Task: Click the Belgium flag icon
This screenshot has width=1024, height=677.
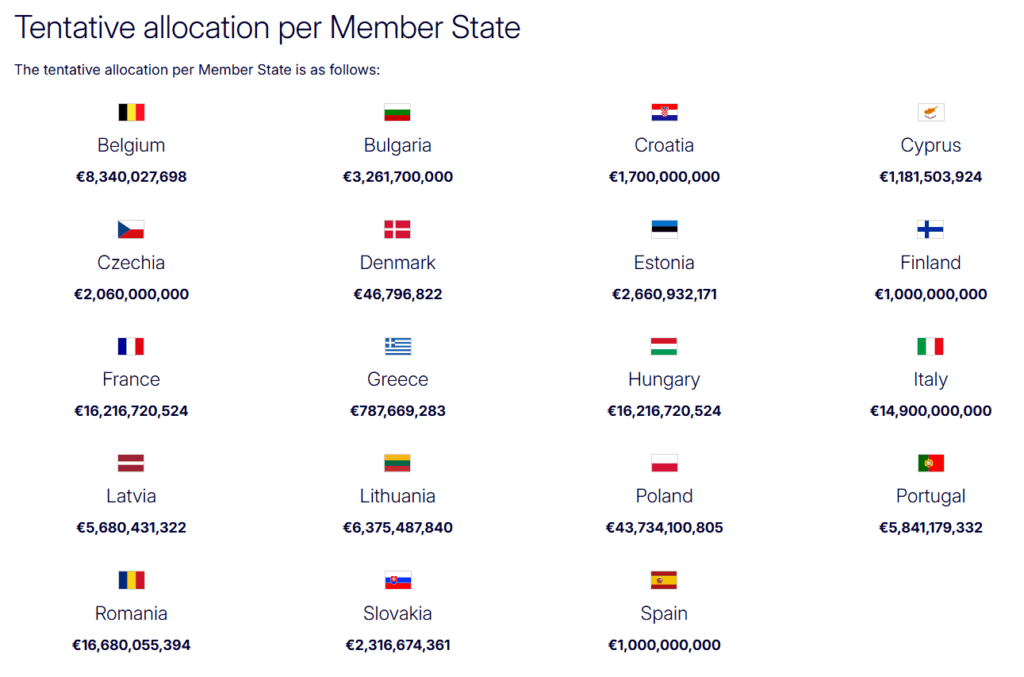Action: 131,112
